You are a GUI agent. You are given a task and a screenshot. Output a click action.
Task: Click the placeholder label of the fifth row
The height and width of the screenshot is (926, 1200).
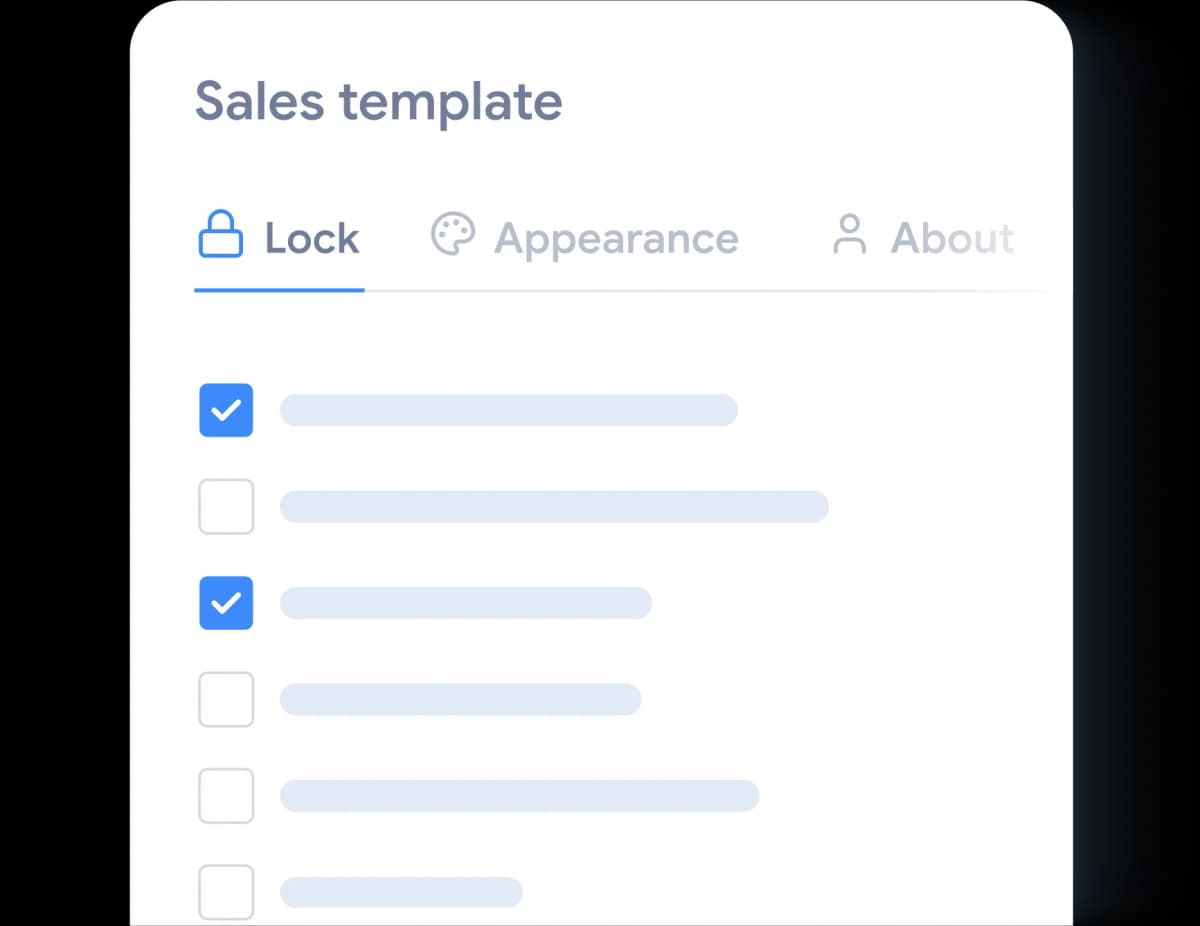519,795
